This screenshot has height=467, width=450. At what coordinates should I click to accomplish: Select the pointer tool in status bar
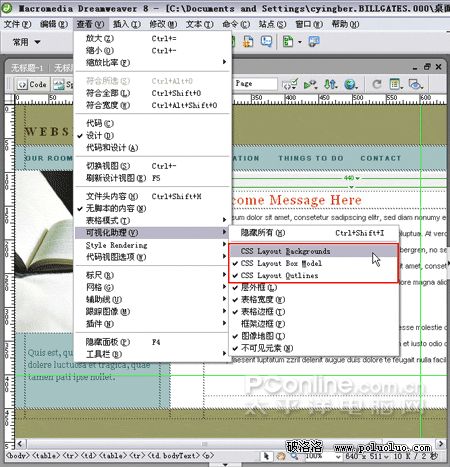[x=266, y=456]
